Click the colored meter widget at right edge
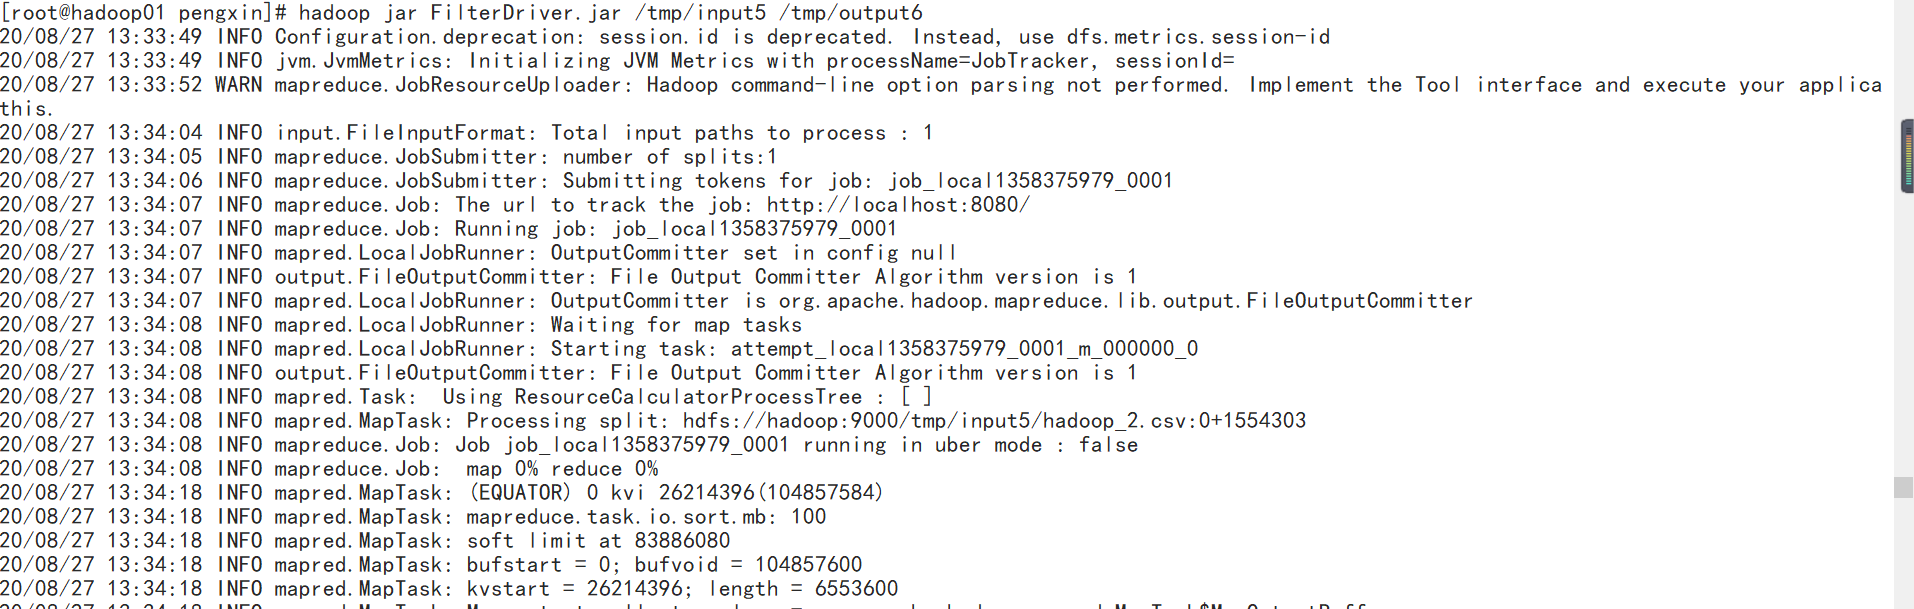Viewport: 1914px width, 609px height. point(1907,156)
